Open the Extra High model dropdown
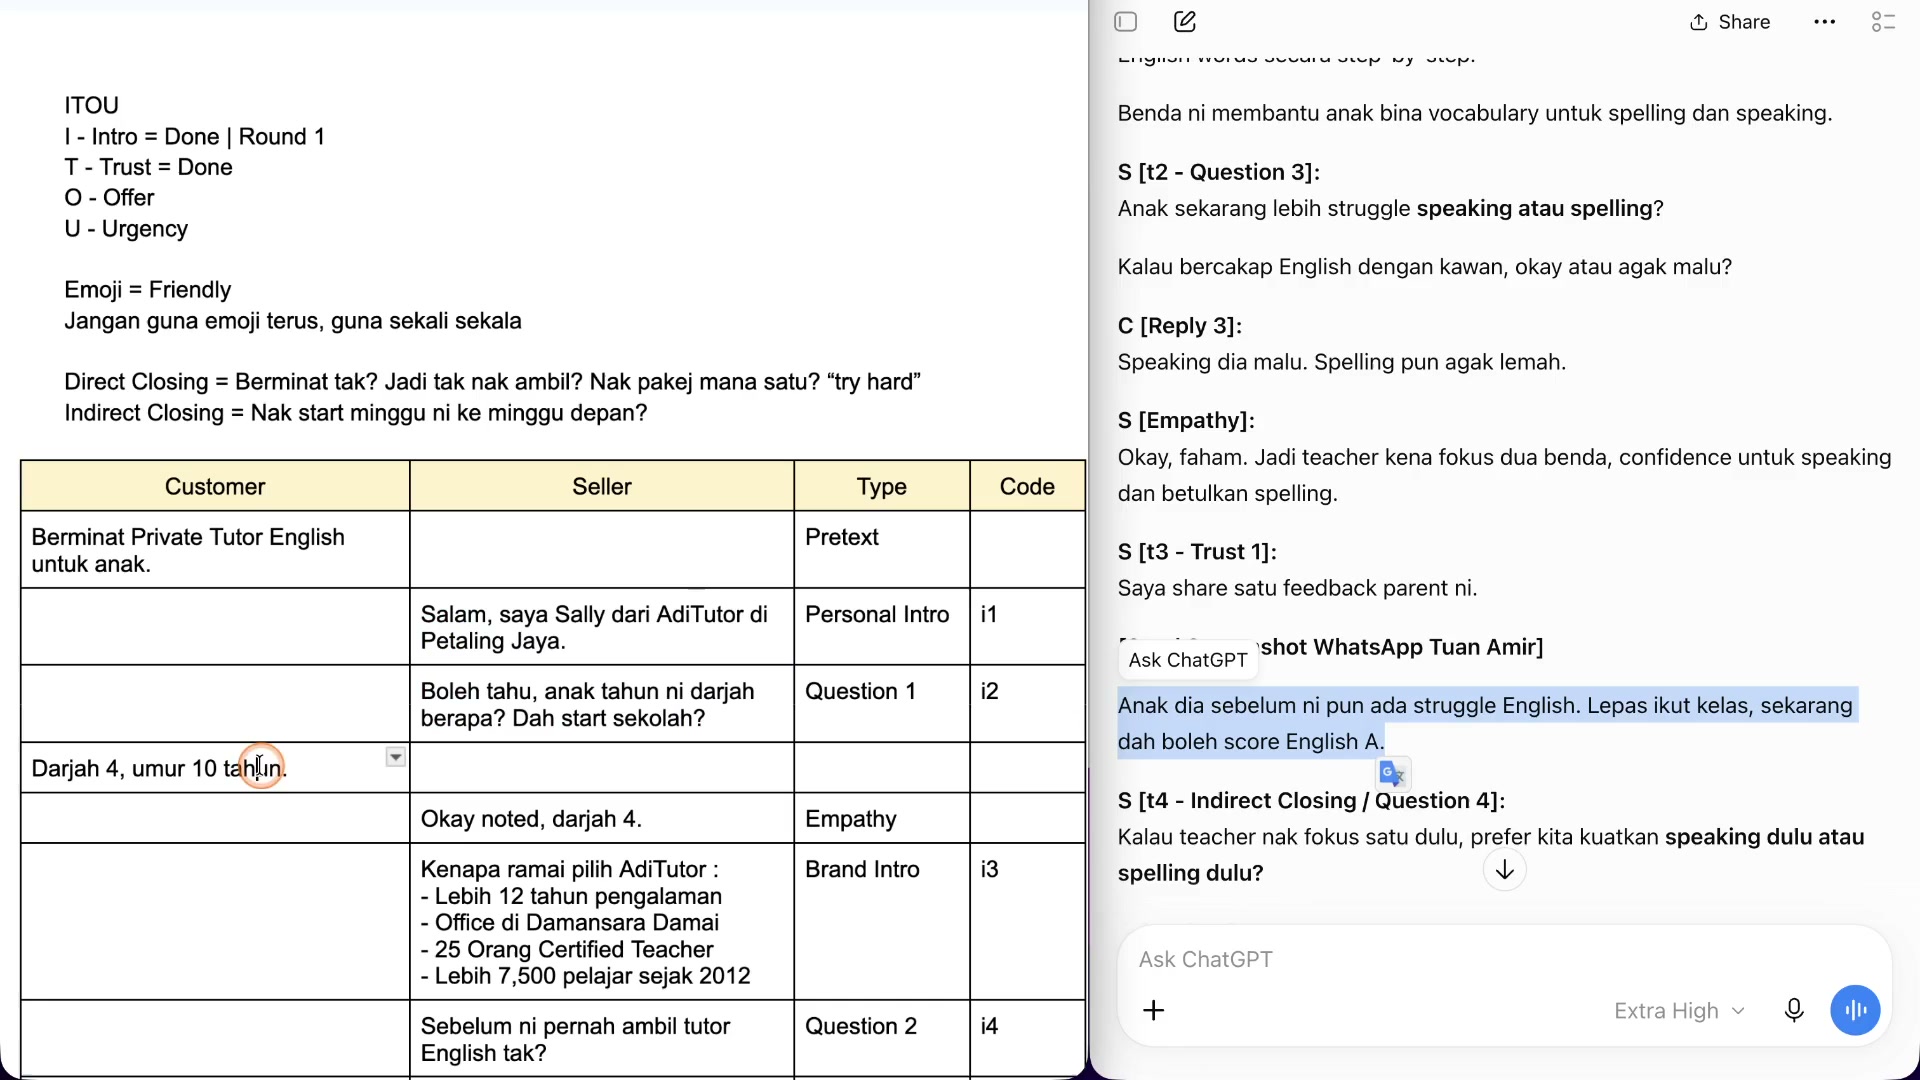The width and height of the screenshot is (1920, 1080). [1679, 1011]
